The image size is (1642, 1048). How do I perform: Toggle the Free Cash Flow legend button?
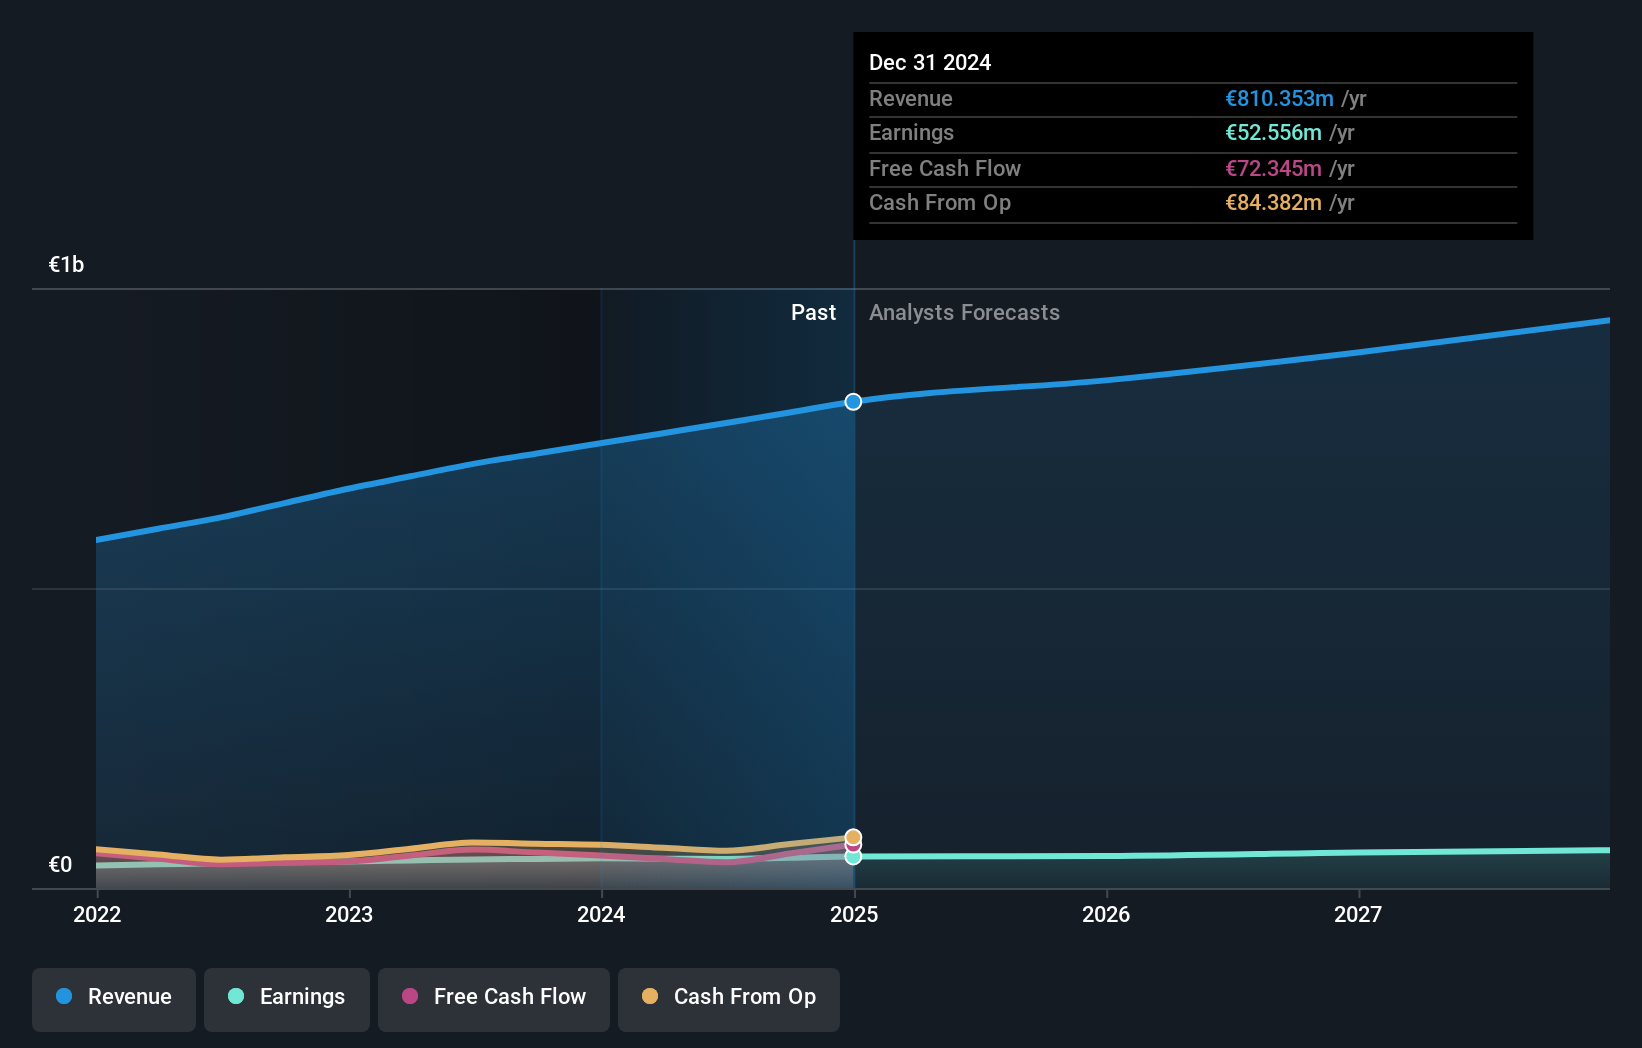pyautogui.click(x=494, y=998)
